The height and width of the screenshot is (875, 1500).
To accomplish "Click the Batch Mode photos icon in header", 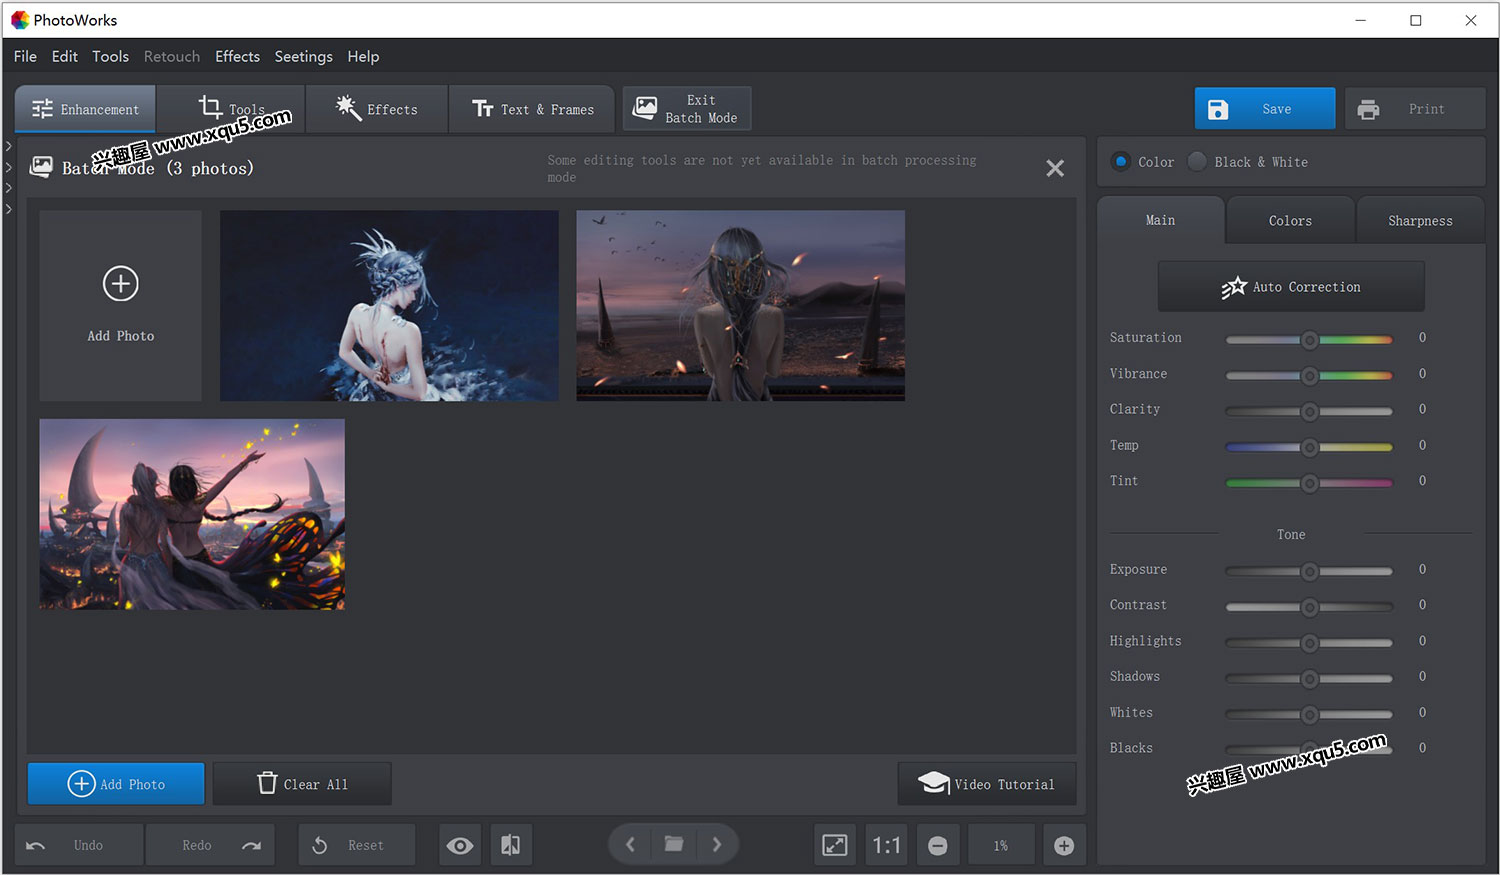I will coord(41,167).
